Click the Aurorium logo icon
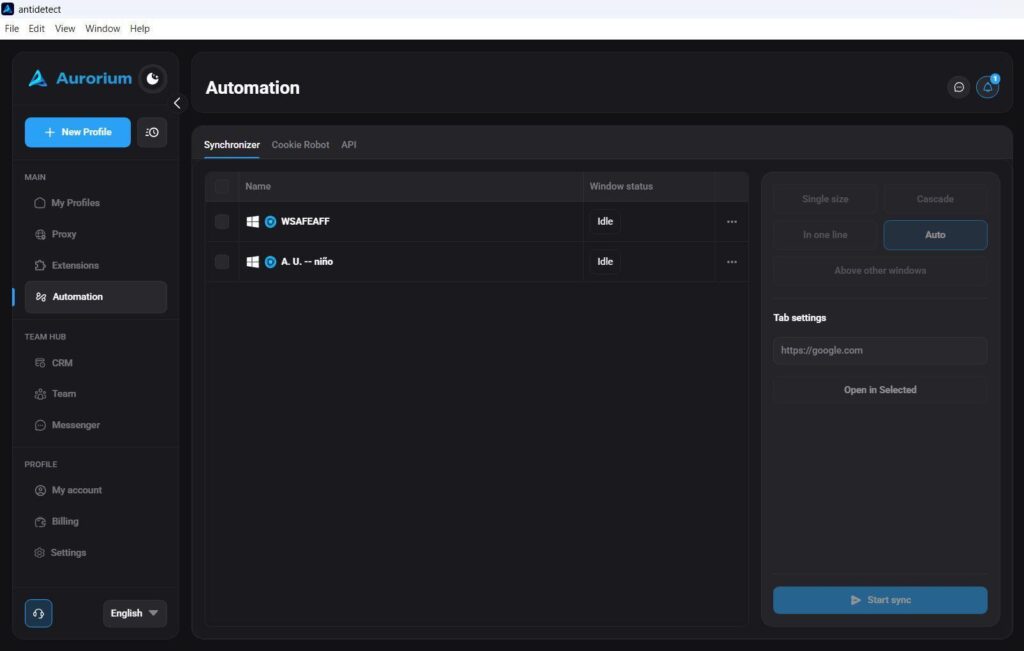The width and height of the screenshot is (1024, 651). (x=38, y=78)
